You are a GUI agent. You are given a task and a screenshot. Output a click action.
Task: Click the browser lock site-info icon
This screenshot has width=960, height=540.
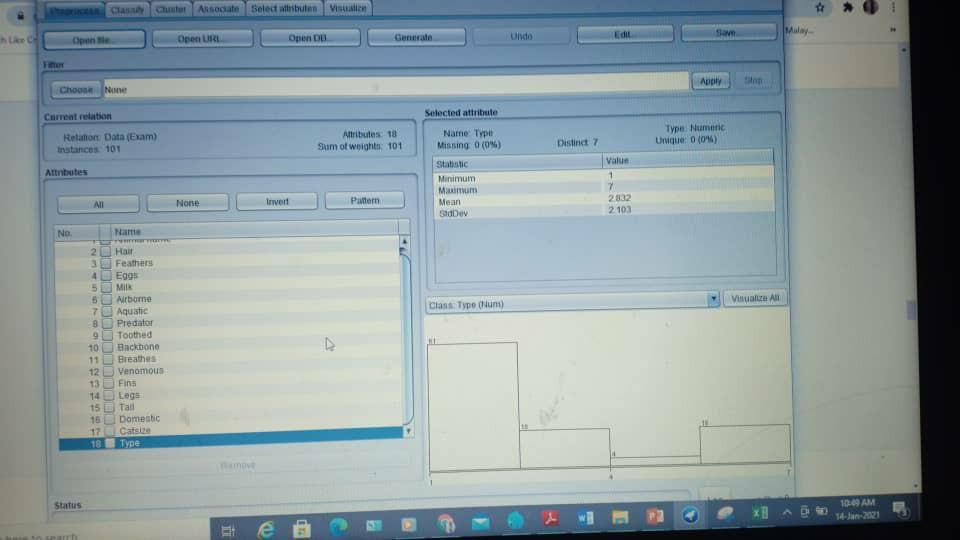[20, 16]
